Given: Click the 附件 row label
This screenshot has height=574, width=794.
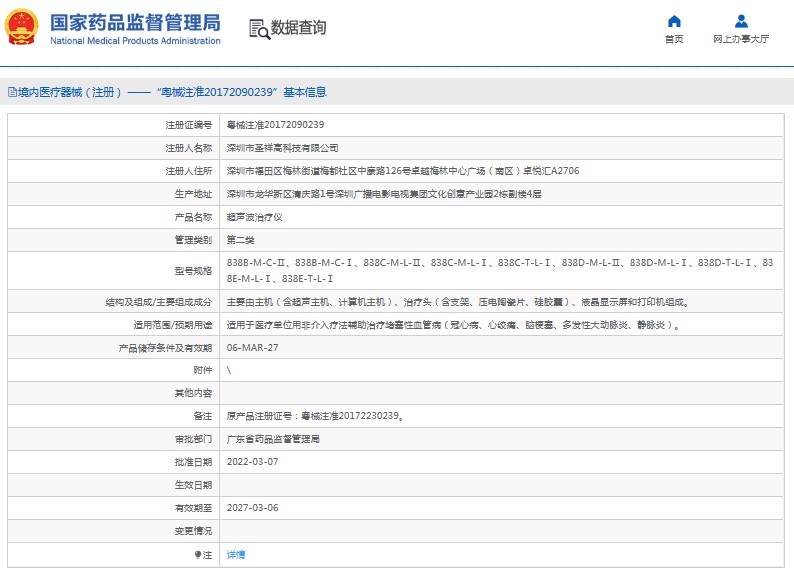Looking at the screenshot, I should (x=203, y=371).
